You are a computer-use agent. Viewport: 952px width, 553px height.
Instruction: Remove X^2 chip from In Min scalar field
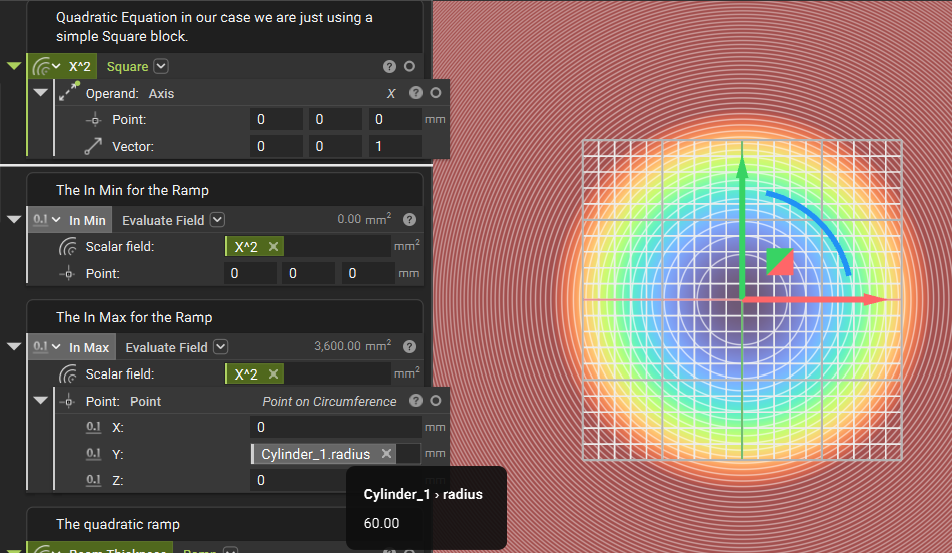pos(274,247)
